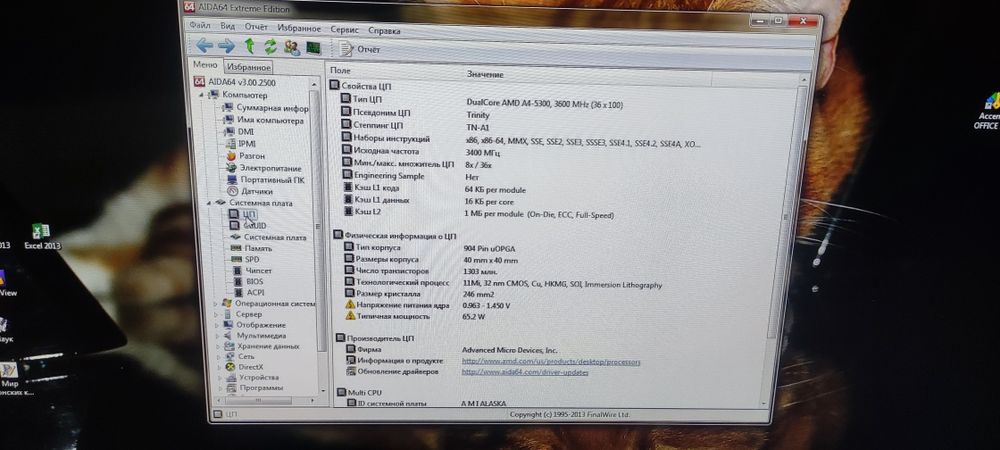The height and width of the screenshot is (450, 1000).
Task: Open the users icon in toolbar
Action: click(x=292, y=47)
